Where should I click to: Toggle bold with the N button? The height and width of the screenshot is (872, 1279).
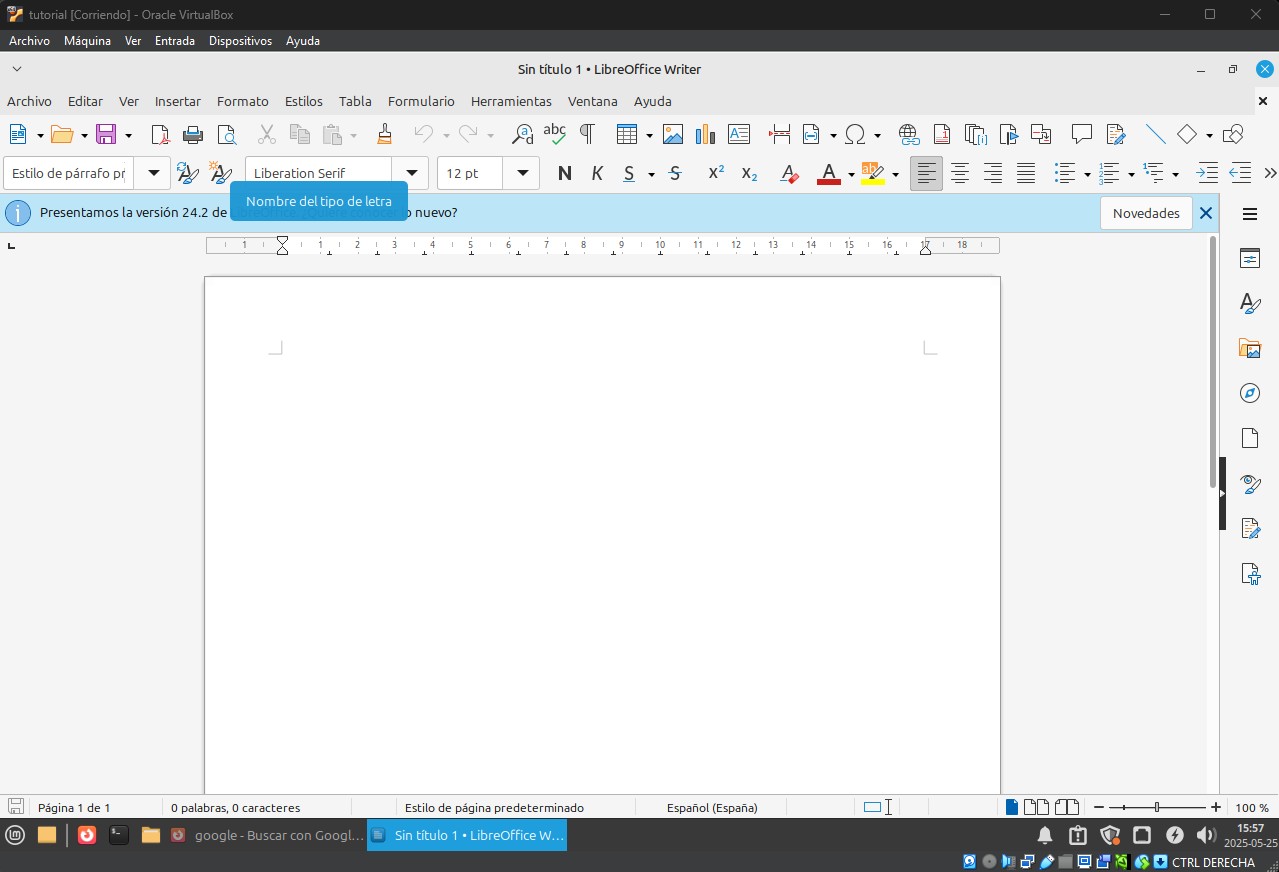click(x=565, y=173)
